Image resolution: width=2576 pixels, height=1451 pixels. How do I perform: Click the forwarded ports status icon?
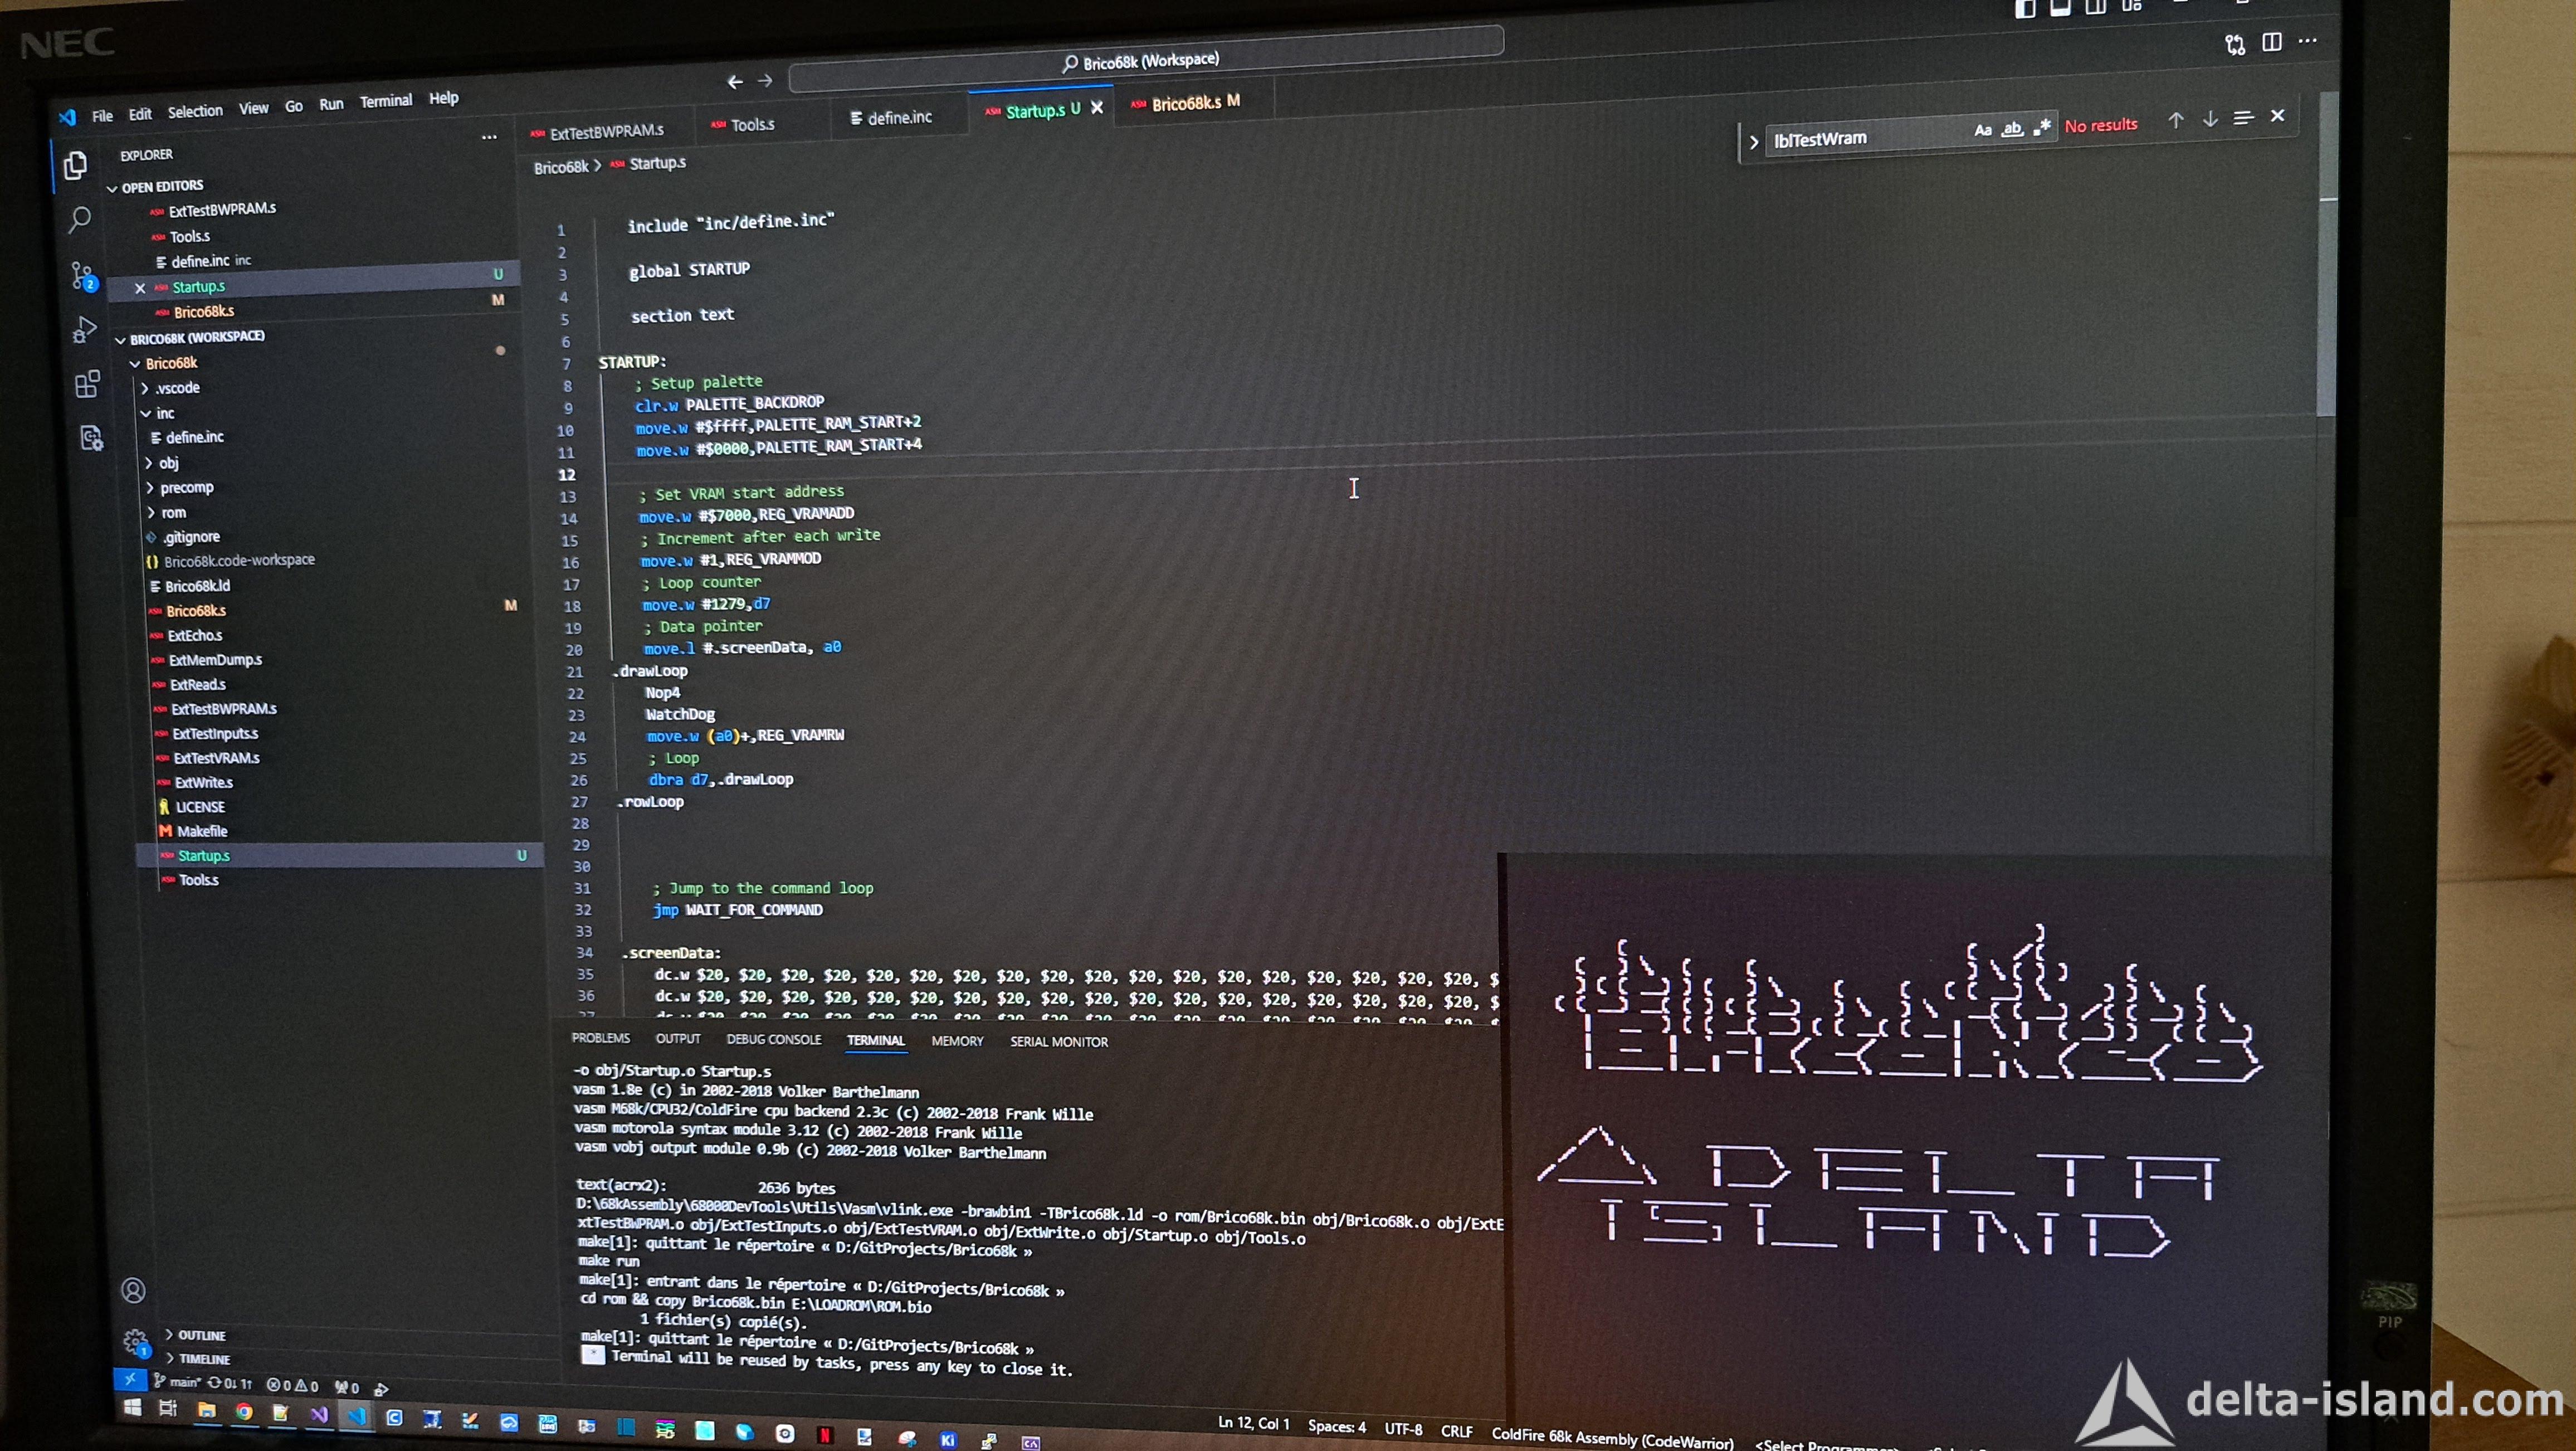347,1388
